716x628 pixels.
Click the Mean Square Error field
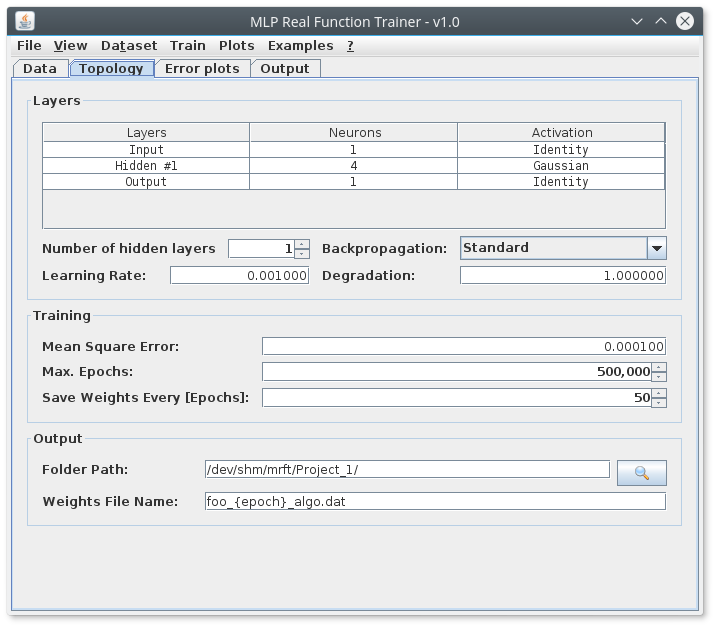(x=464, y=346)
